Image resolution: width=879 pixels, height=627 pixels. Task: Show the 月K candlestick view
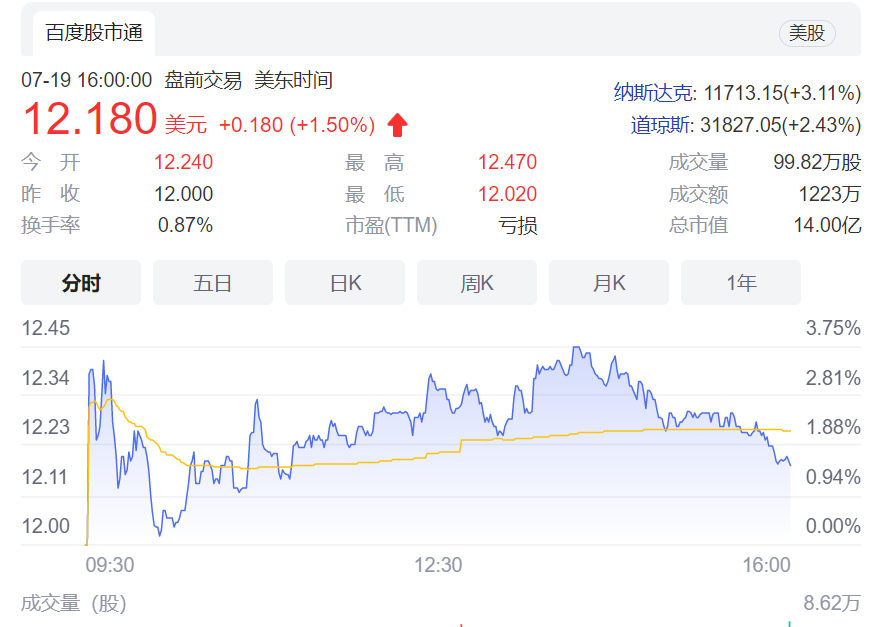coord(609,283)
